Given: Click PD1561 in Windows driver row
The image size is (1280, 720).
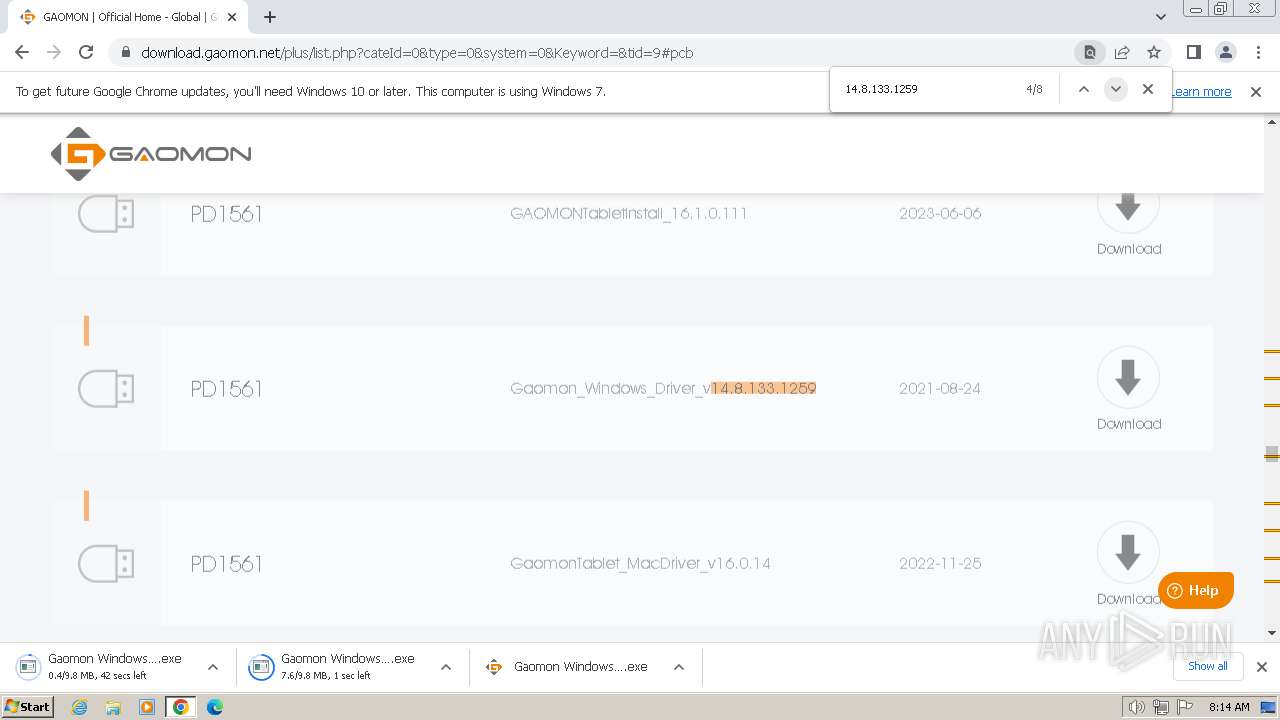Looking at the screenshot, I should tap(226, 389).
